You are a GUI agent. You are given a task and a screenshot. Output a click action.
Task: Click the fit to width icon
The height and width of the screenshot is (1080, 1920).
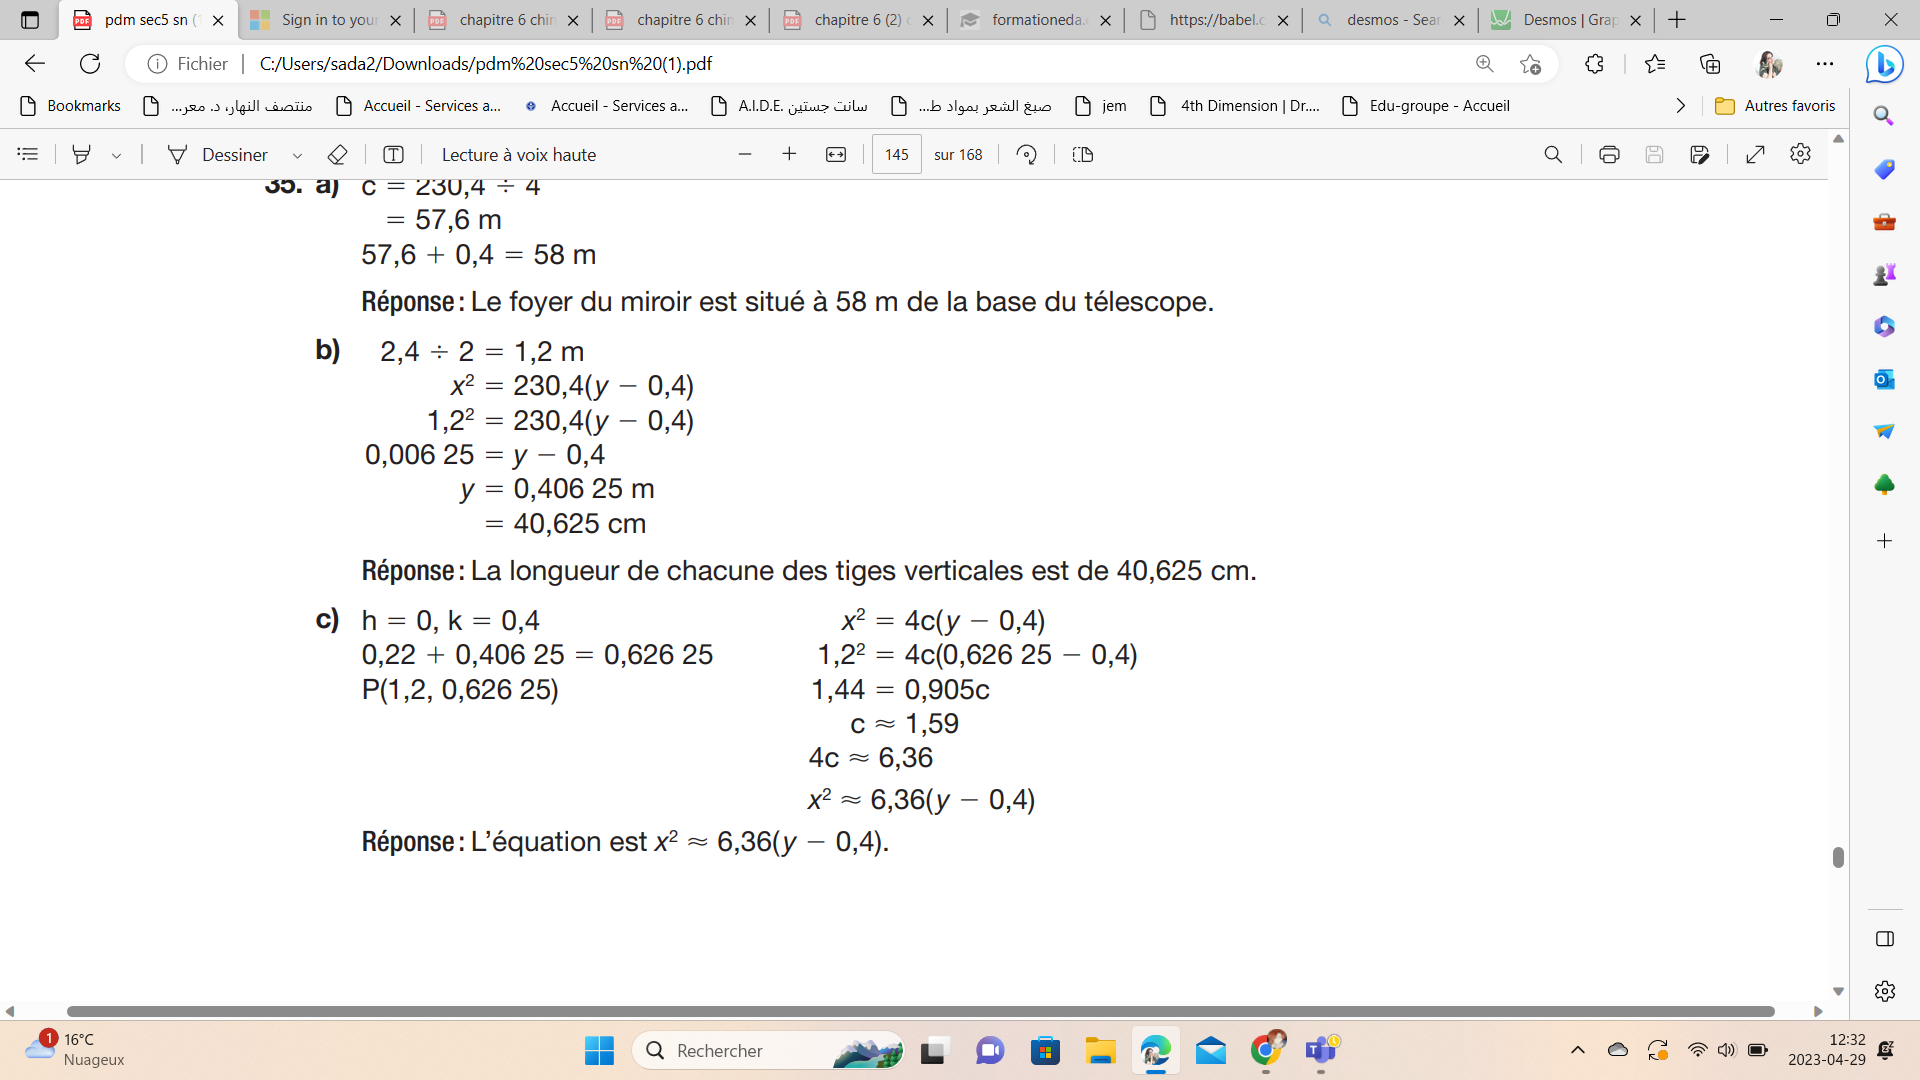coord(836,154)
